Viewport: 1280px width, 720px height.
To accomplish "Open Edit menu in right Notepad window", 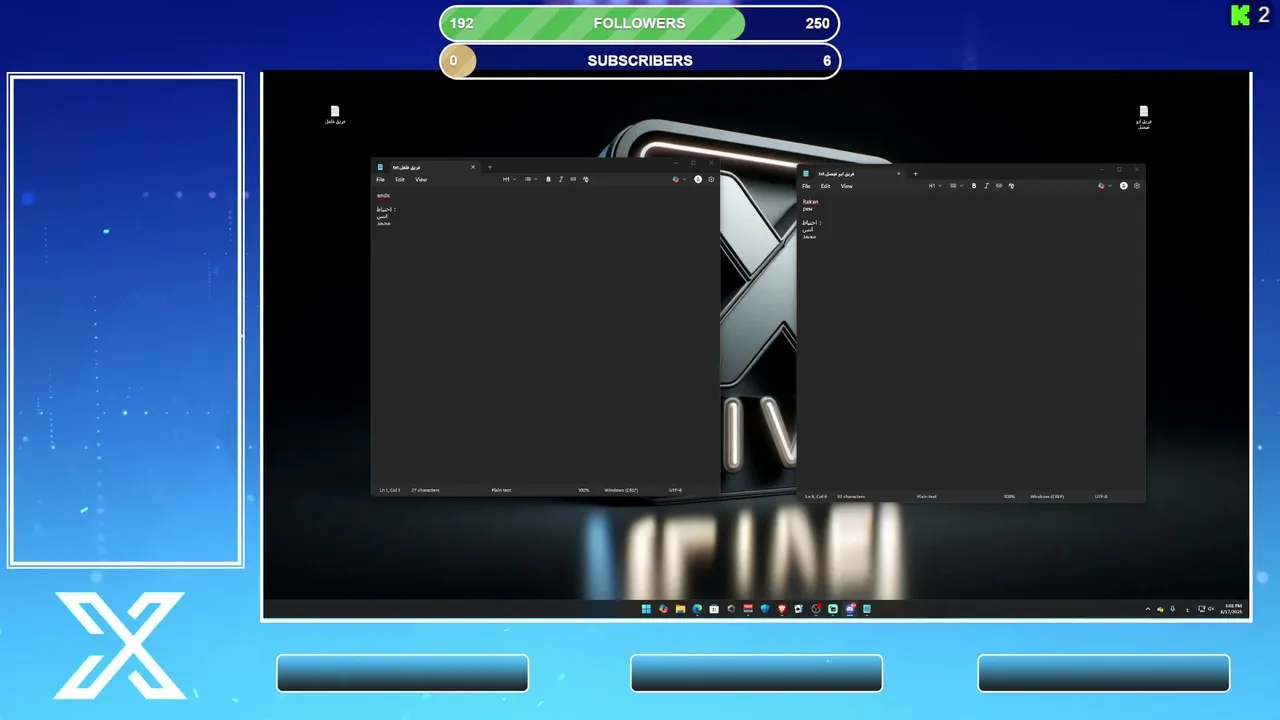I will point(825,186).
